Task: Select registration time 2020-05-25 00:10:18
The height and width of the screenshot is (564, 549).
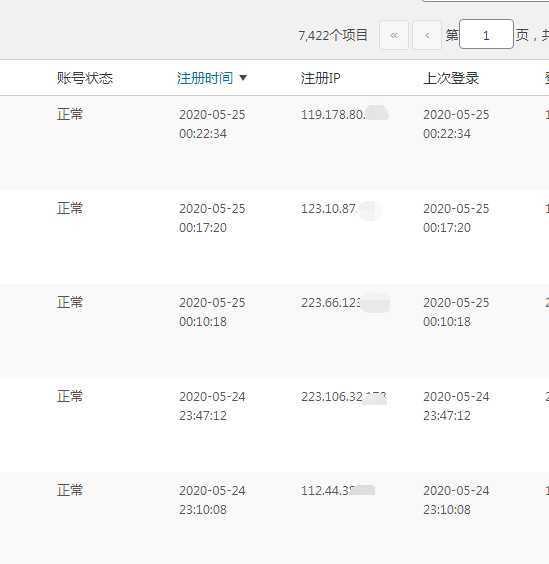Action: [212, 312]
